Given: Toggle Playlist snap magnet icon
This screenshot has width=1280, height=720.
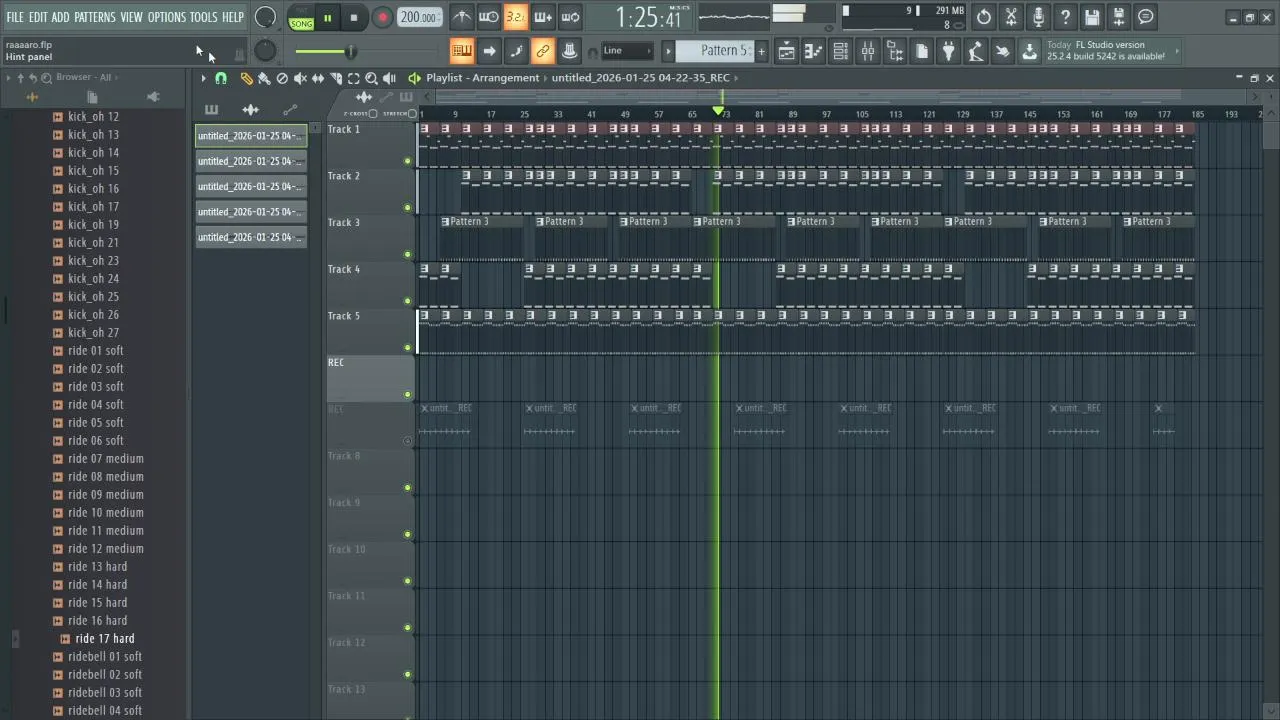Looking at the screenshot, I should [x=221, y=78].
